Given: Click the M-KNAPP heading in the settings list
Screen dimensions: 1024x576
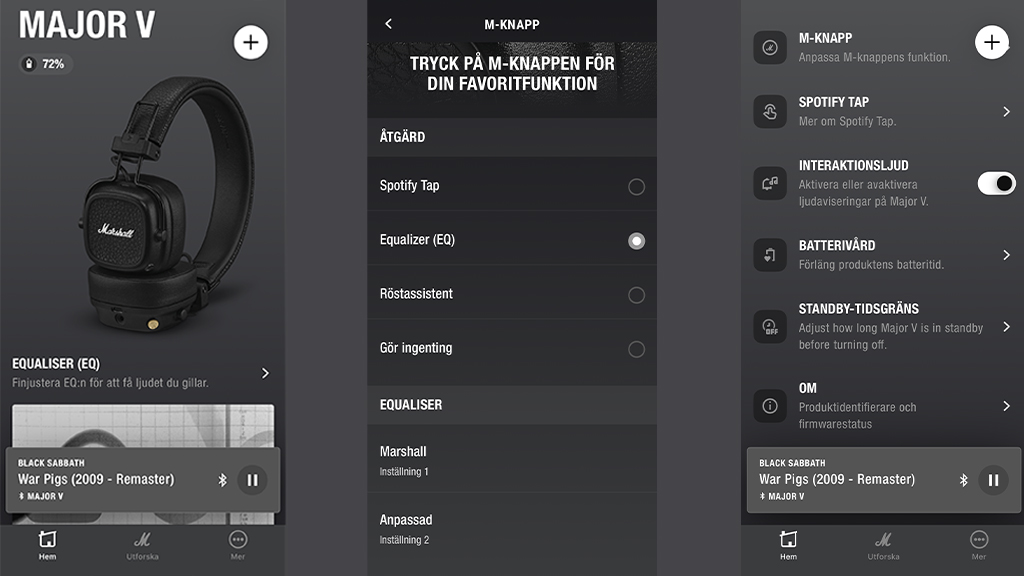Looking at the screenshot, I should (825, 38).
